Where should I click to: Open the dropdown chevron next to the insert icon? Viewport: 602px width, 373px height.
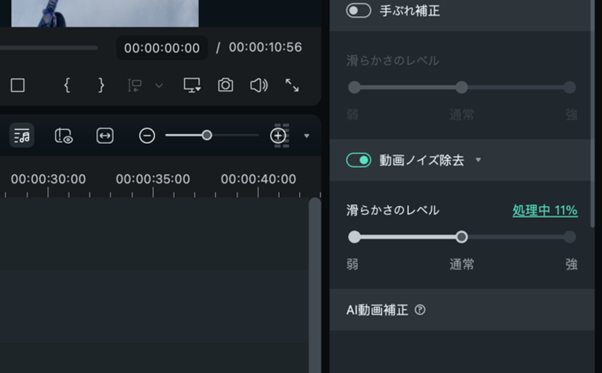pos(159,86)
